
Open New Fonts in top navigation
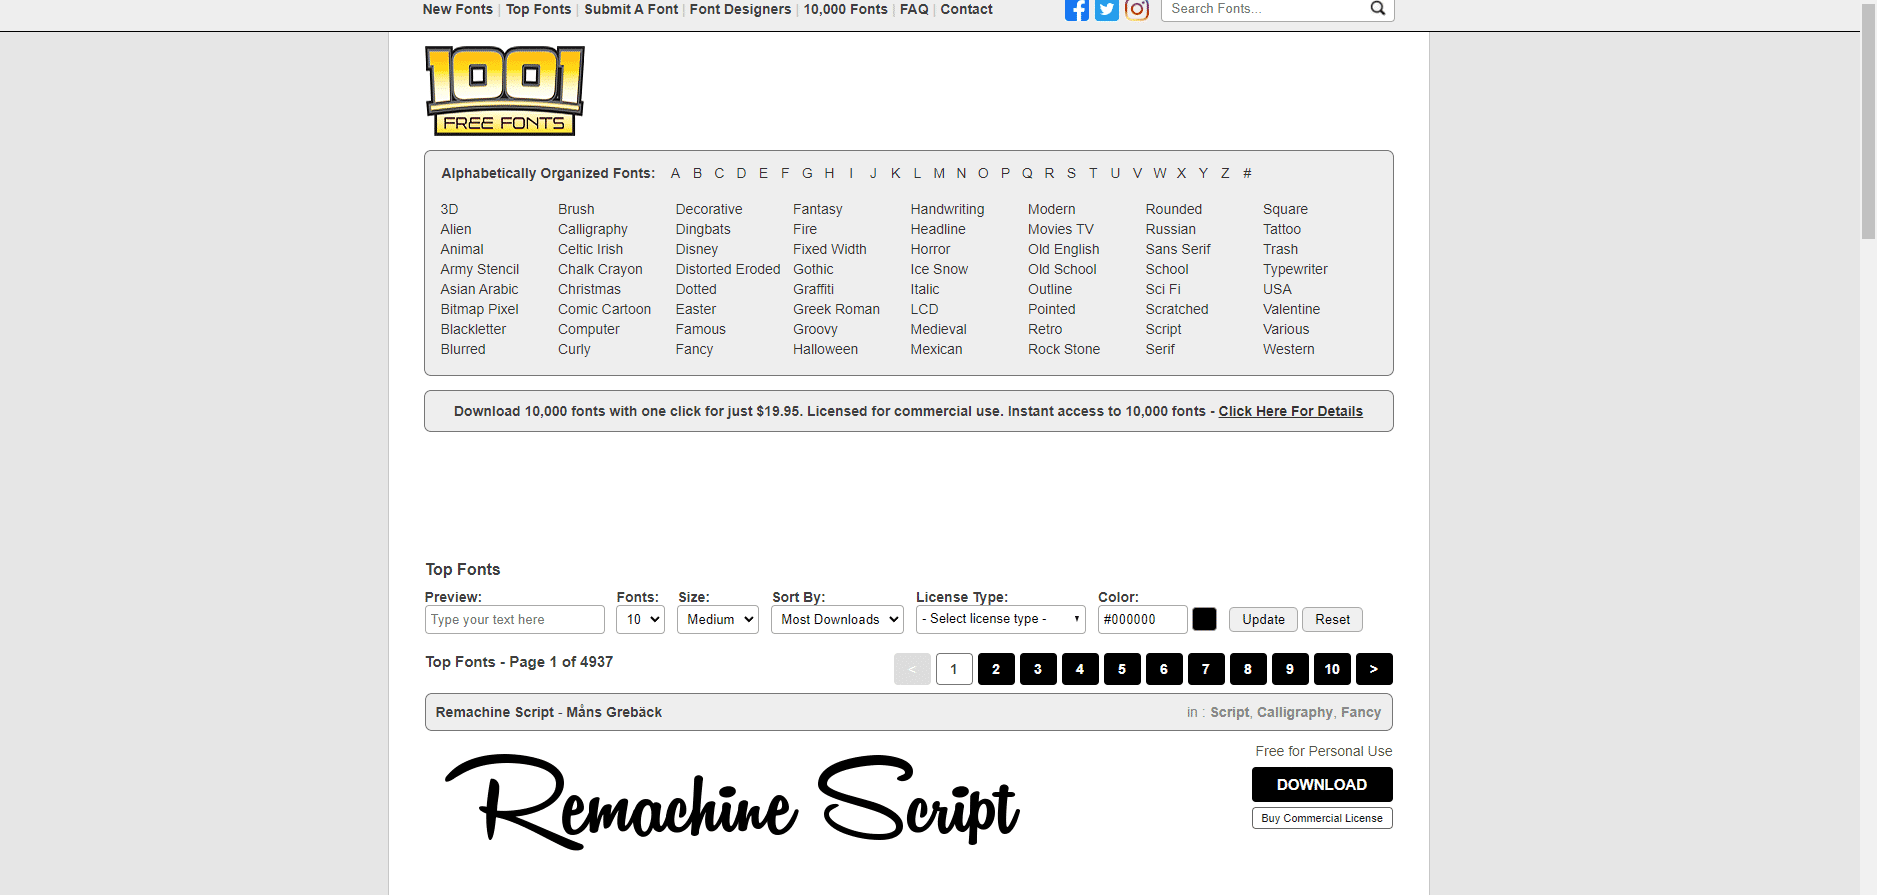(x=458, y=9)
